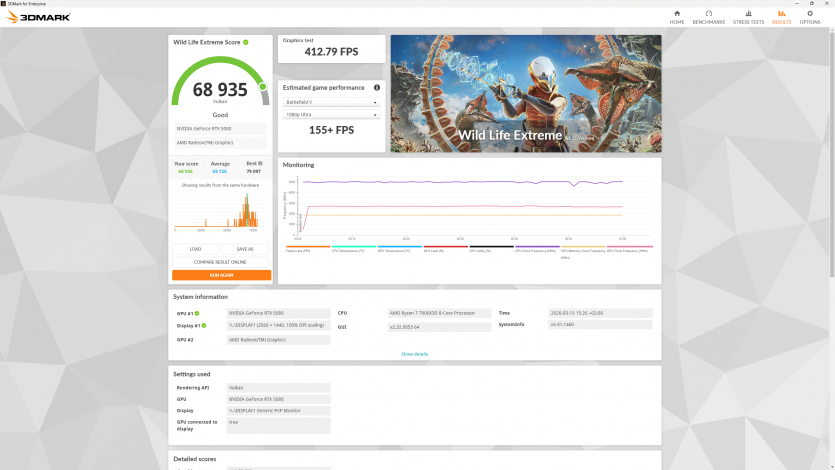Click the Run Again button
Image resolution: width=835 pixels, height=470 pixels.
tap(221, 275)
